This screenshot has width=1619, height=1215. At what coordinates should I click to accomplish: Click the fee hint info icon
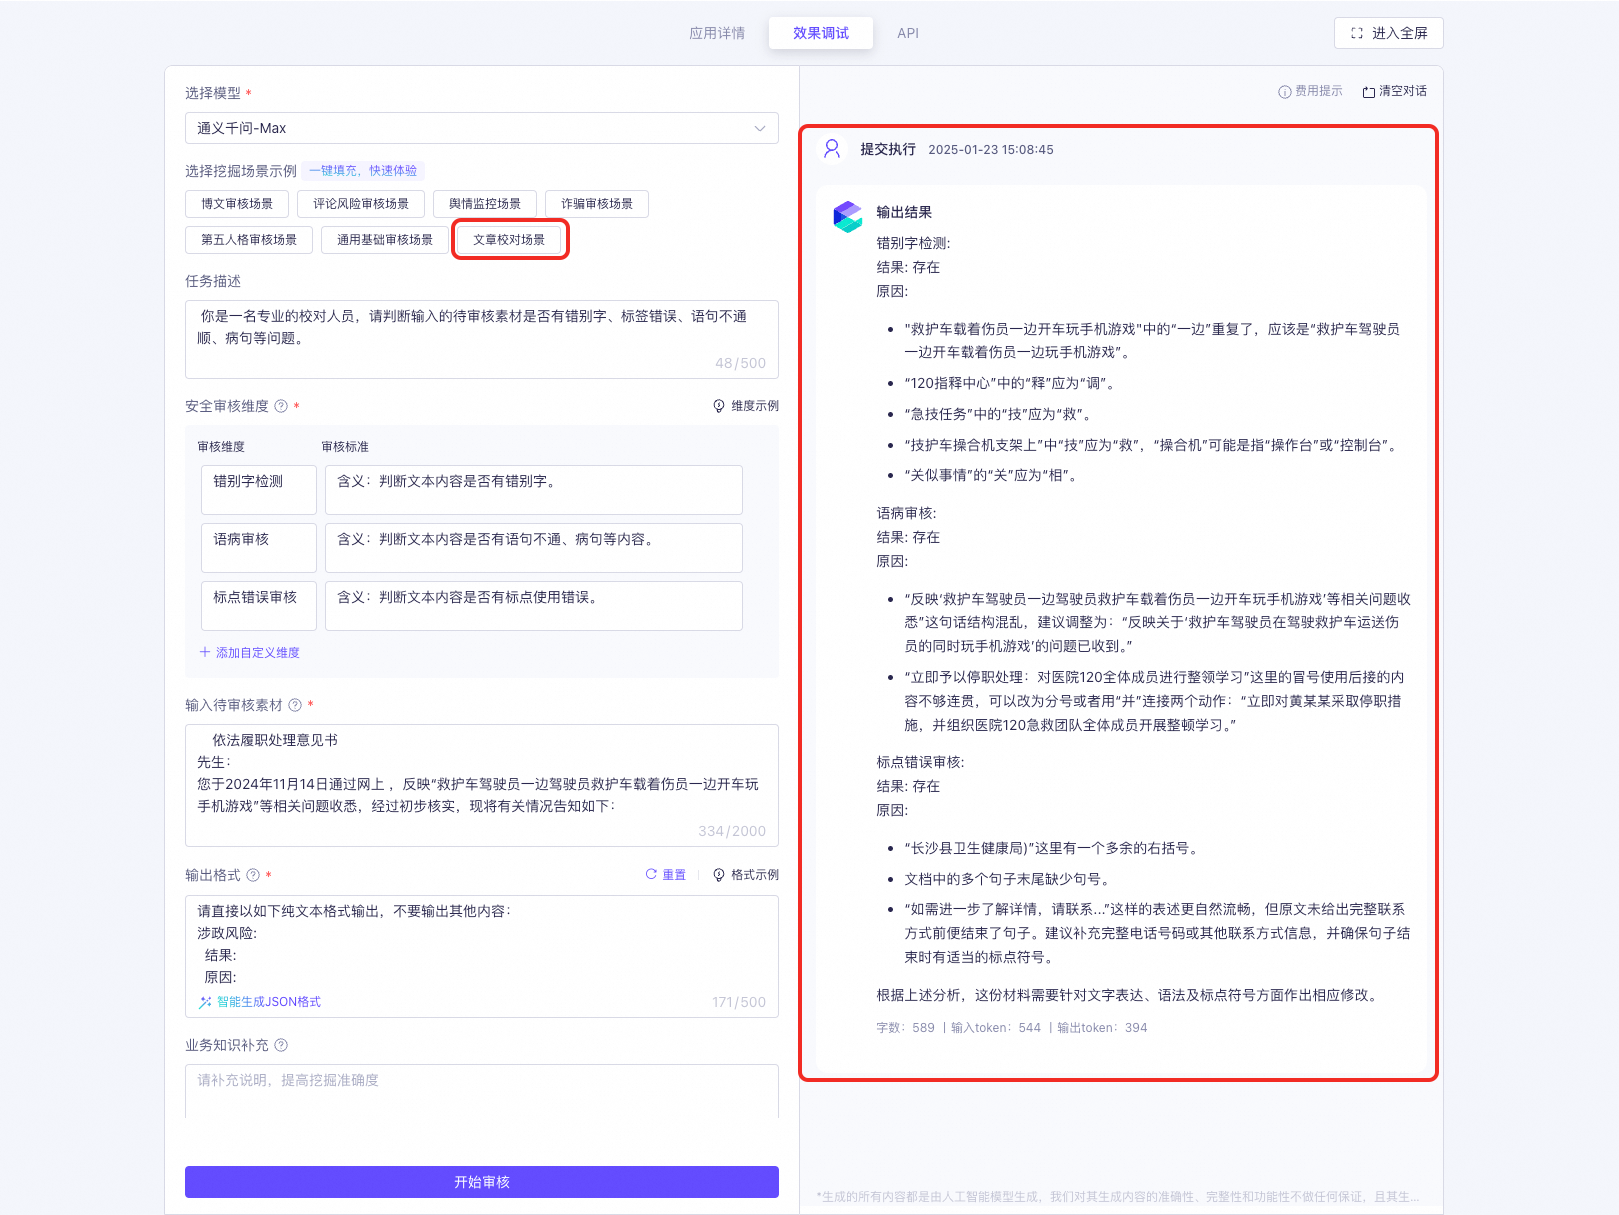1285,92
